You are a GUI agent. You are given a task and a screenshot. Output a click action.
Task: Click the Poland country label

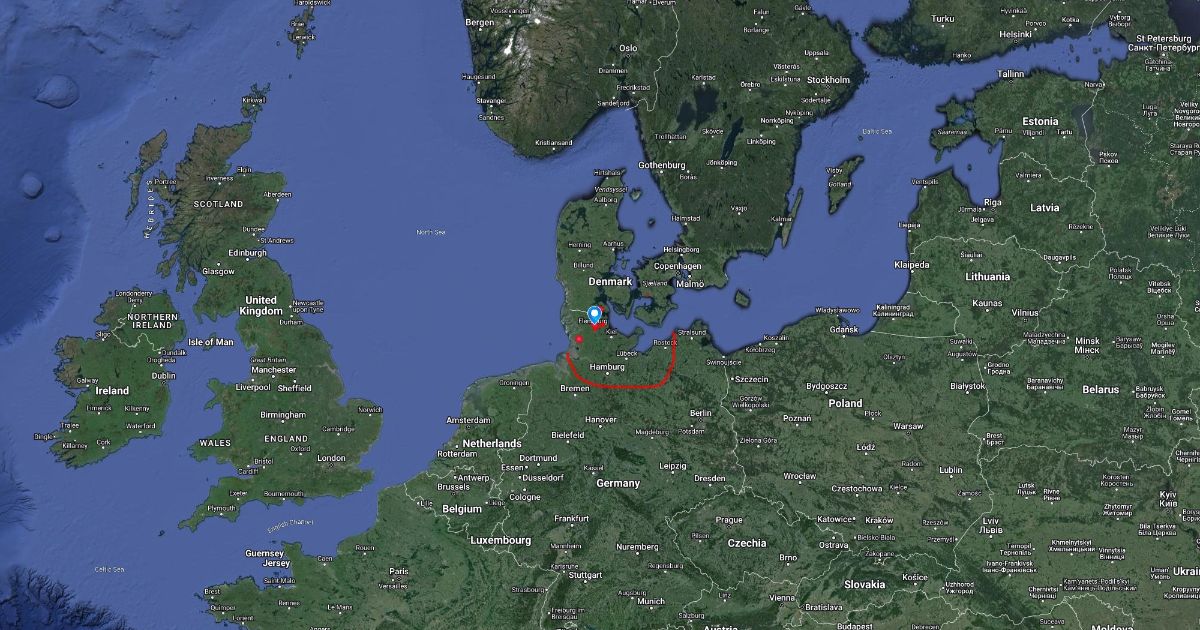pos(845,403)
